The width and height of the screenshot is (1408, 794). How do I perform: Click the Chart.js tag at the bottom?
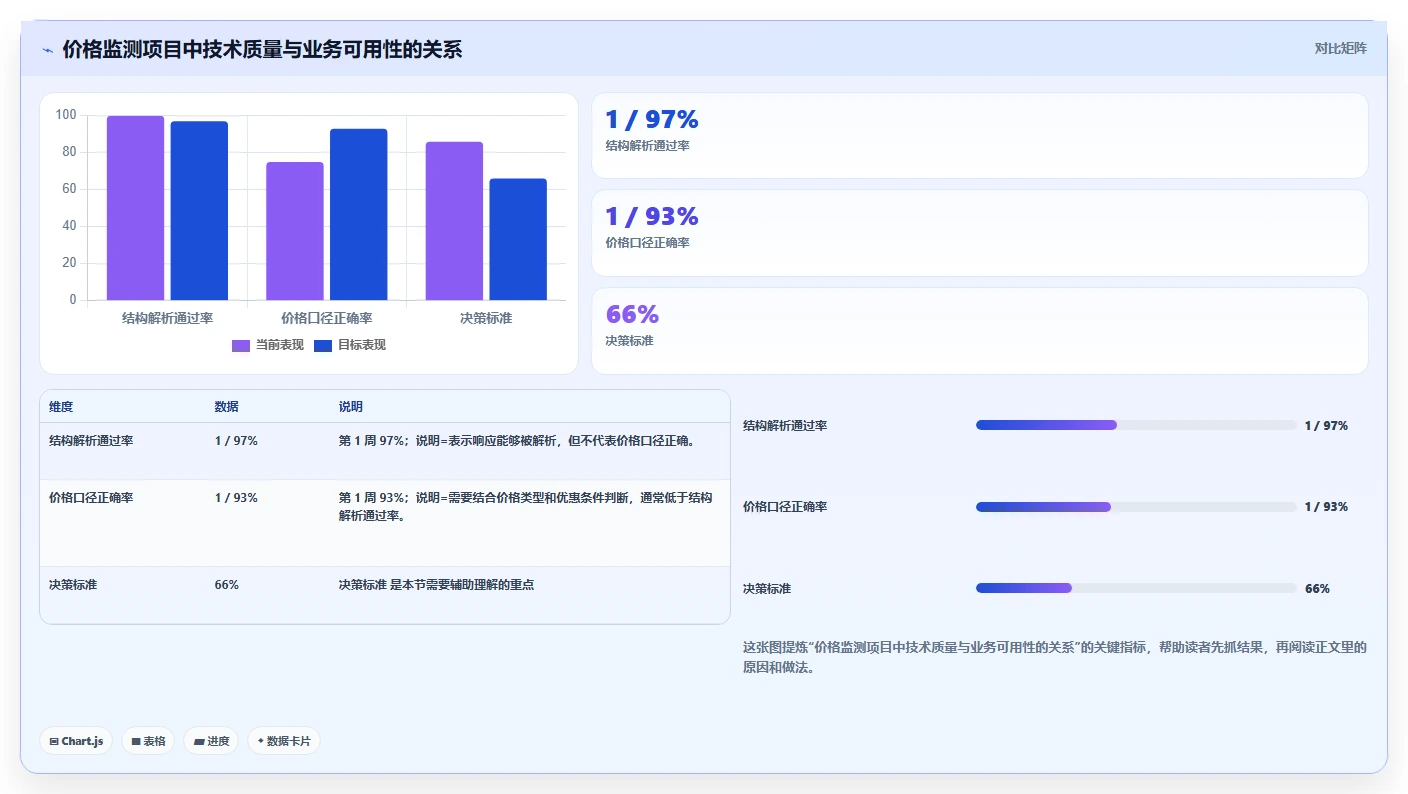click(76, 741)
